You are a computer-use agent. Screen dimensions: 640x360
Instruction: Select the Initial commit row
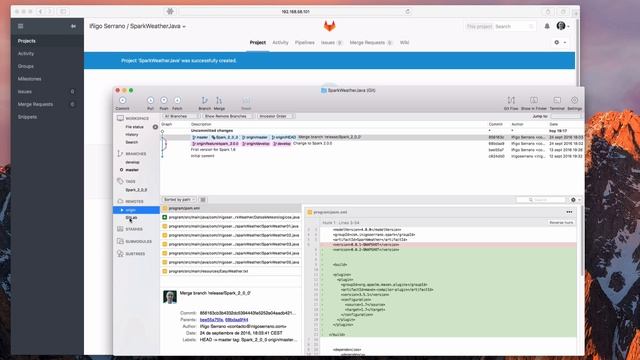click(x=372, y=156)
